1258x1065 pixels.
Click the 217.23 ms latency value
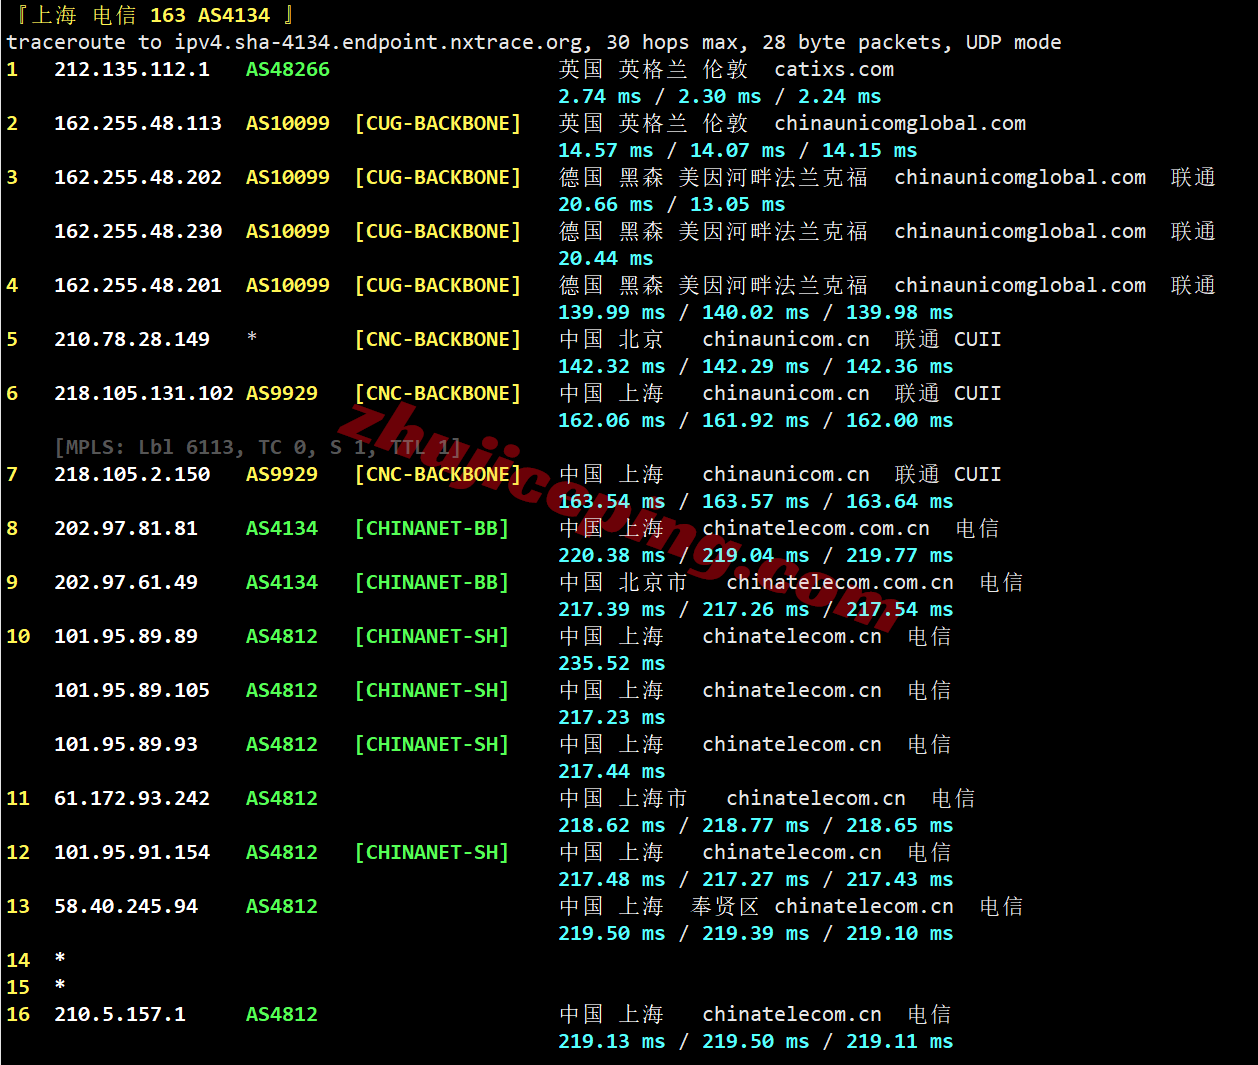click(x=612, y=717)
